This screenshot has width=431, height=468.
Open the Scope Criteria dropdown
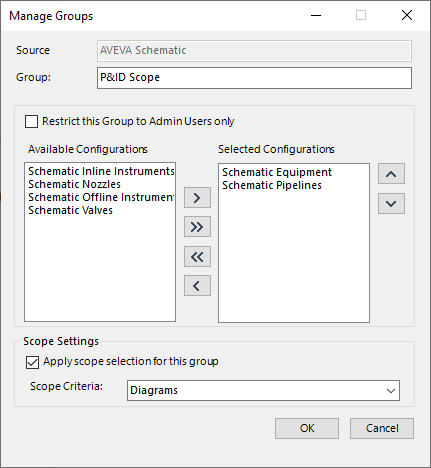(x=263, y=390)
